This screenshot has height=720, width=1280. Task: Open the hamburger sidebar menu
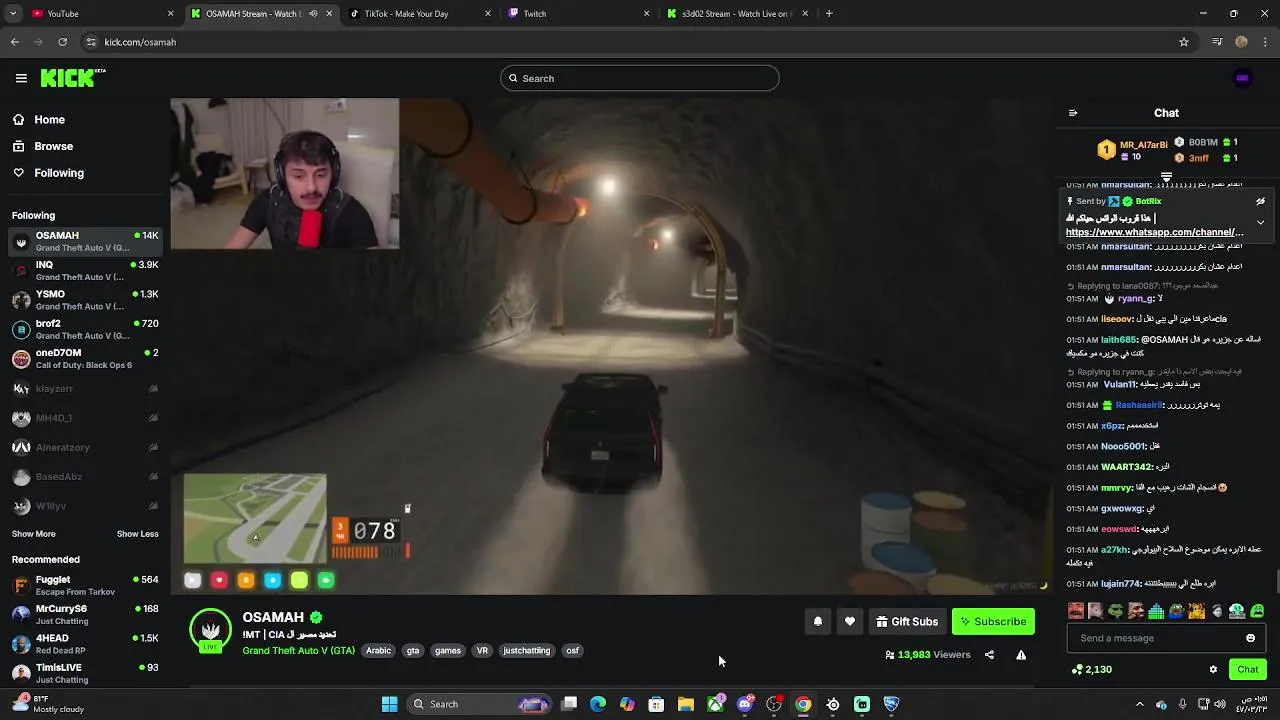tap(21, 78)
